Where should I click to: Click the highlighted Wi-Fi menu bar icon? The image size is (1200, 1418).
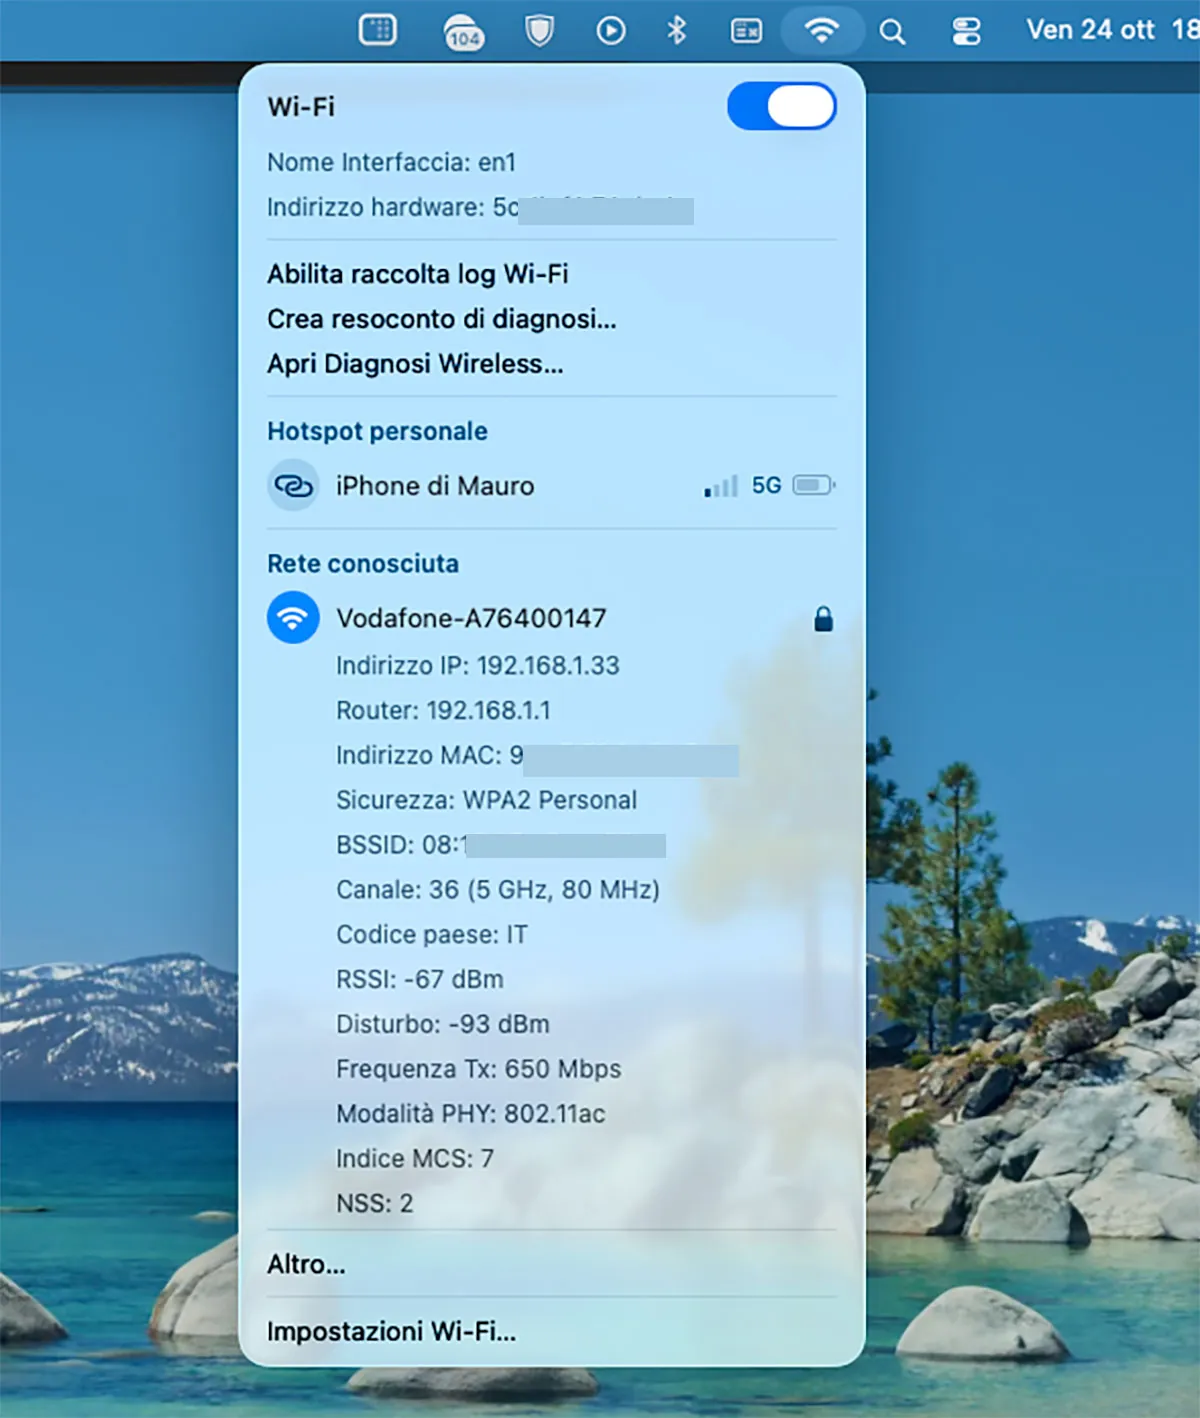click(x=821, y=30)
